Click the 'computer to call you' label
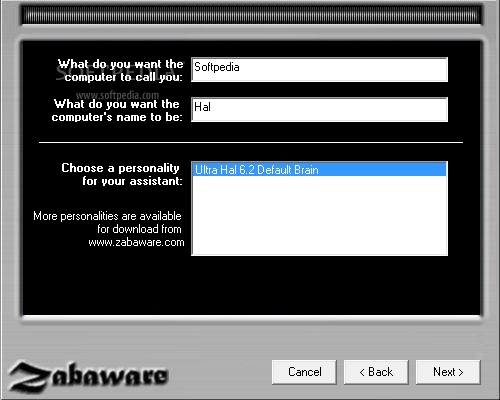This screenshot has width=500, height=400. 123,77
